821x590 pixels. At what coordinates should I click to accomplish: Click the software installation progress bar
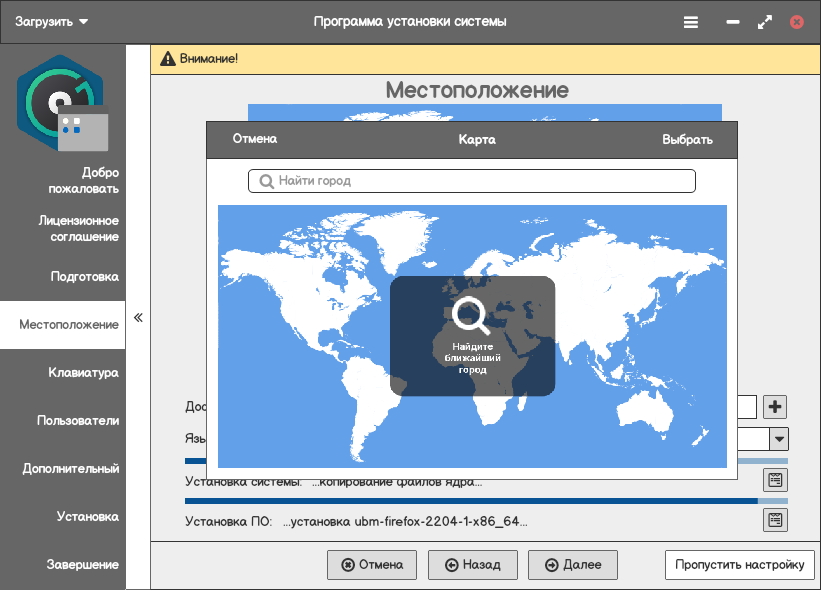471,500
